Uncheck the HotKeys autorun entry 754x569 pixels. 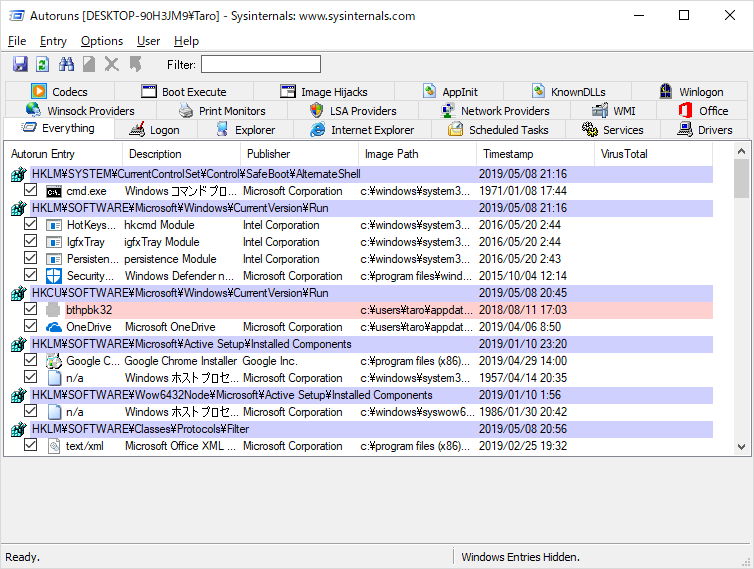(30, 224)
